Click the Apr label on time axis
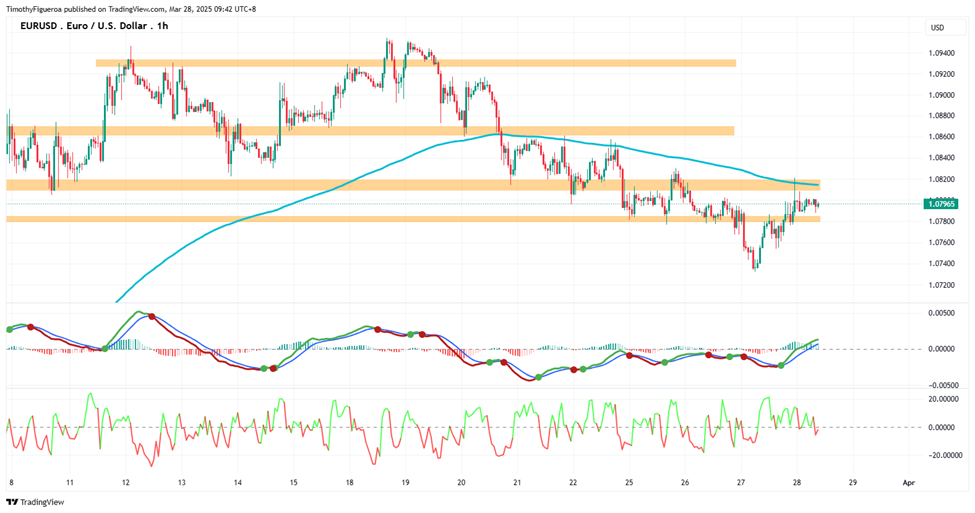 [909, 482]
